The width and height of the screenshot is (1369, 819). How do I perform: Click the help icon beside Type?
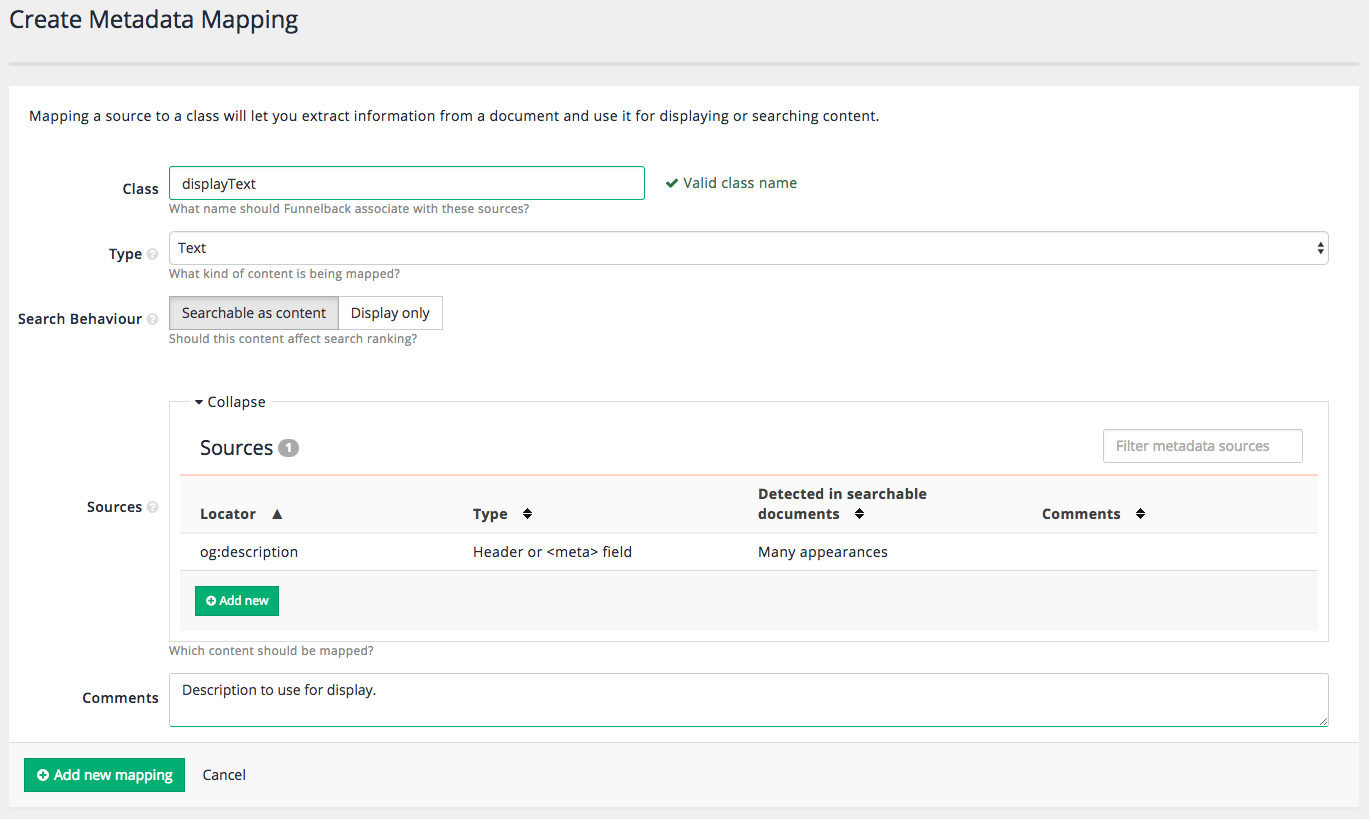154,254
